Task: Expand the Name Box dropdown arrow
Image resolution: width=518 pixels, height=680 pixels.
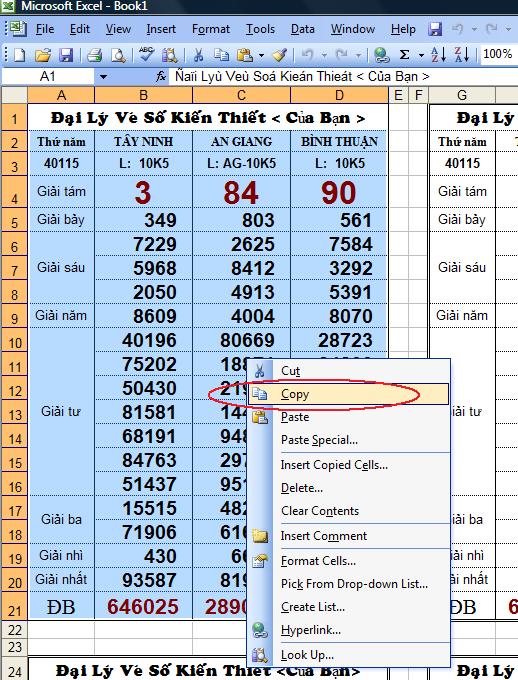Action: [x=103, y=77]
